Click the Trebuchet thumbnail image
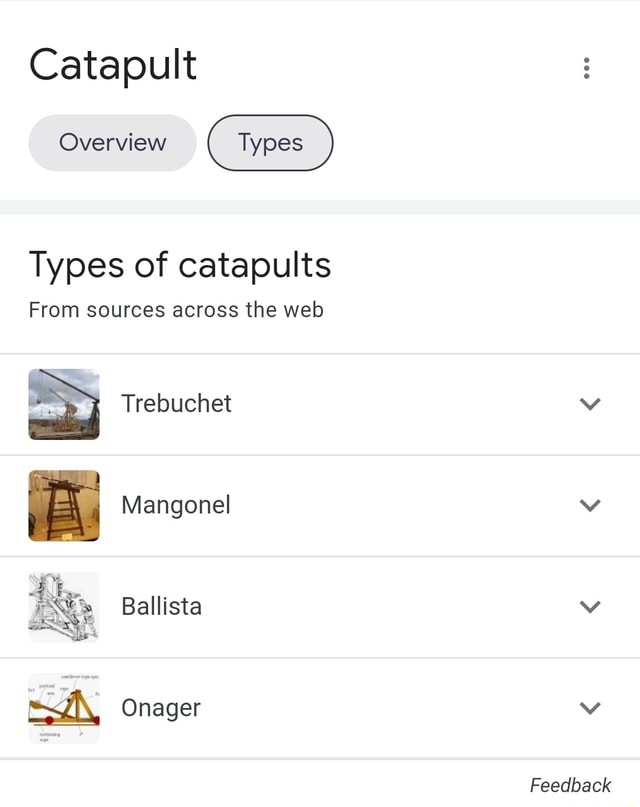This screenshot has width=640, height=807. click(64, 404)
